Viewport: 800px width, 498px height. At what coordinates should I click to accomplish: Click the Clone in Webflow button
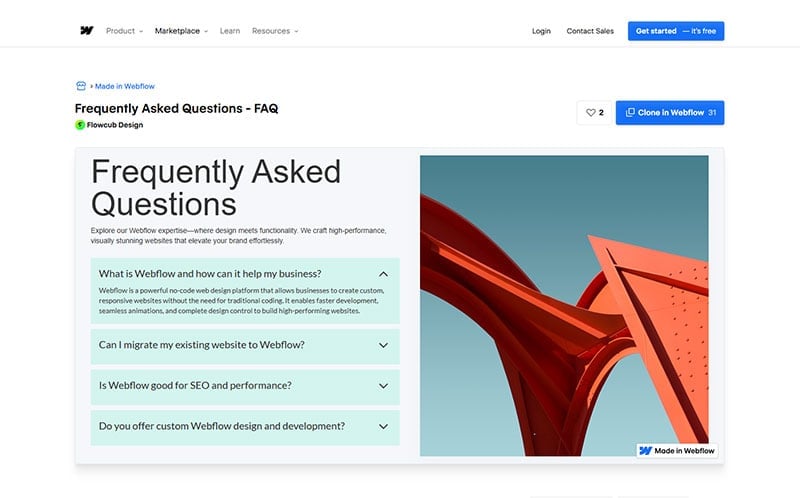click(x=670, y=113)
